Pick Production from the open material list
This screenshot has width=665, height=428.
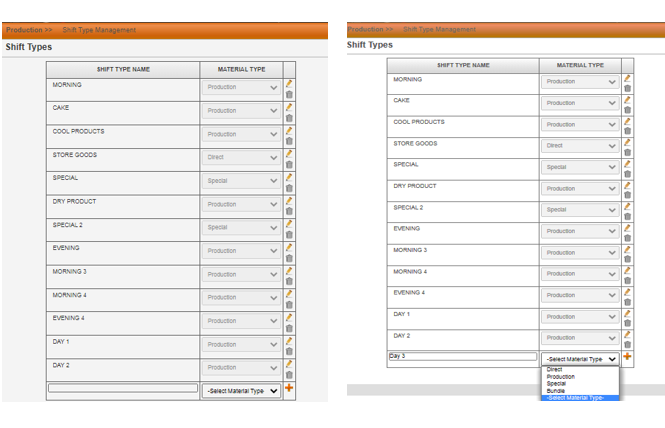tap(561, 377)
